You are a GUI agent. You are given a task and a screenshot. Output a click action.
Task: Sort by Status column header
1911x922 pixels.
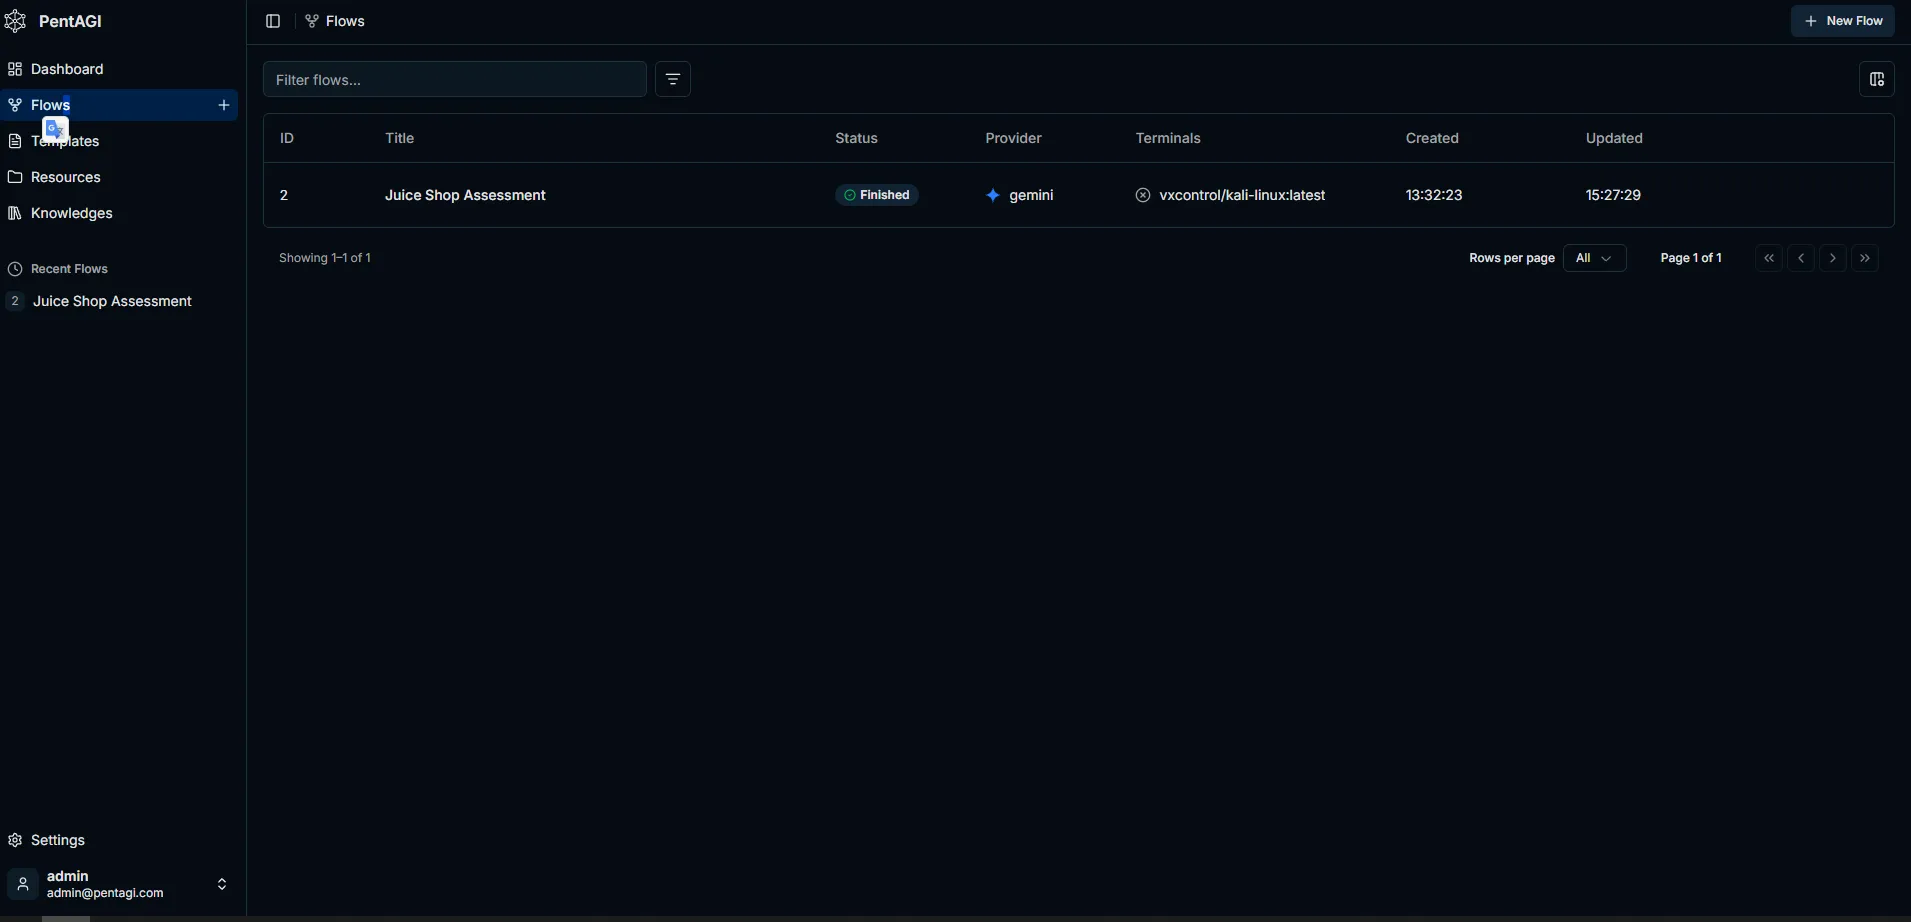(857, 138)
